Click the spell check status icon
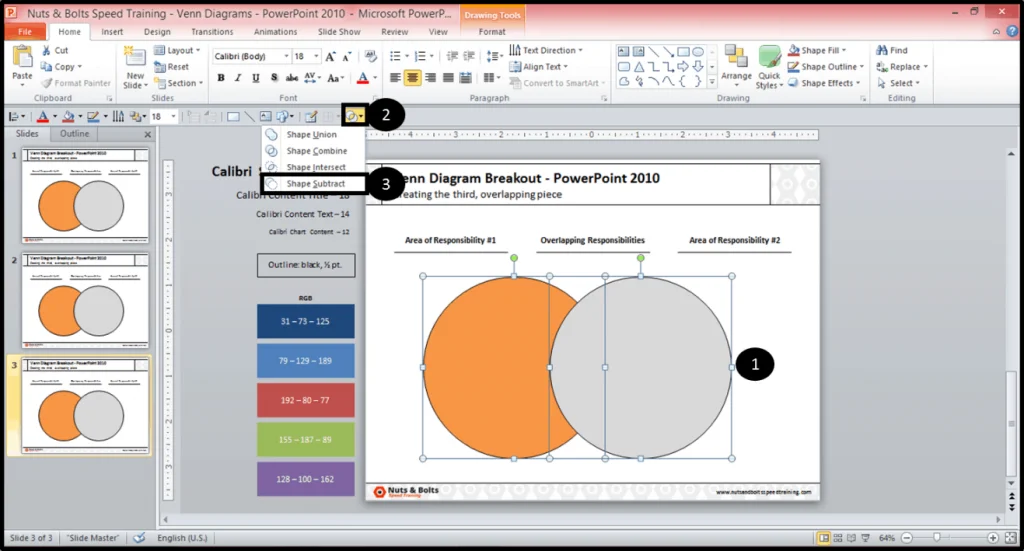 (x=139, y=538)
